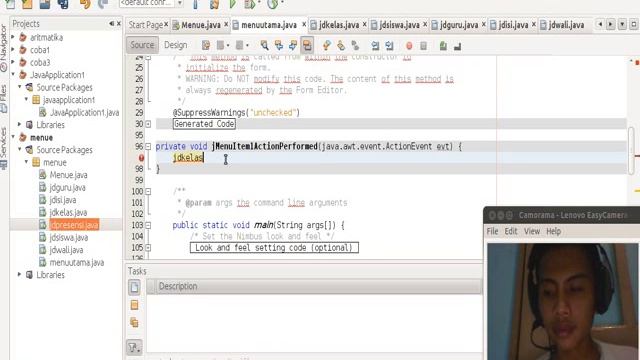Click the Last Edit icon in editor toolbar
The image size is (640, 360).
click(206, 45)
